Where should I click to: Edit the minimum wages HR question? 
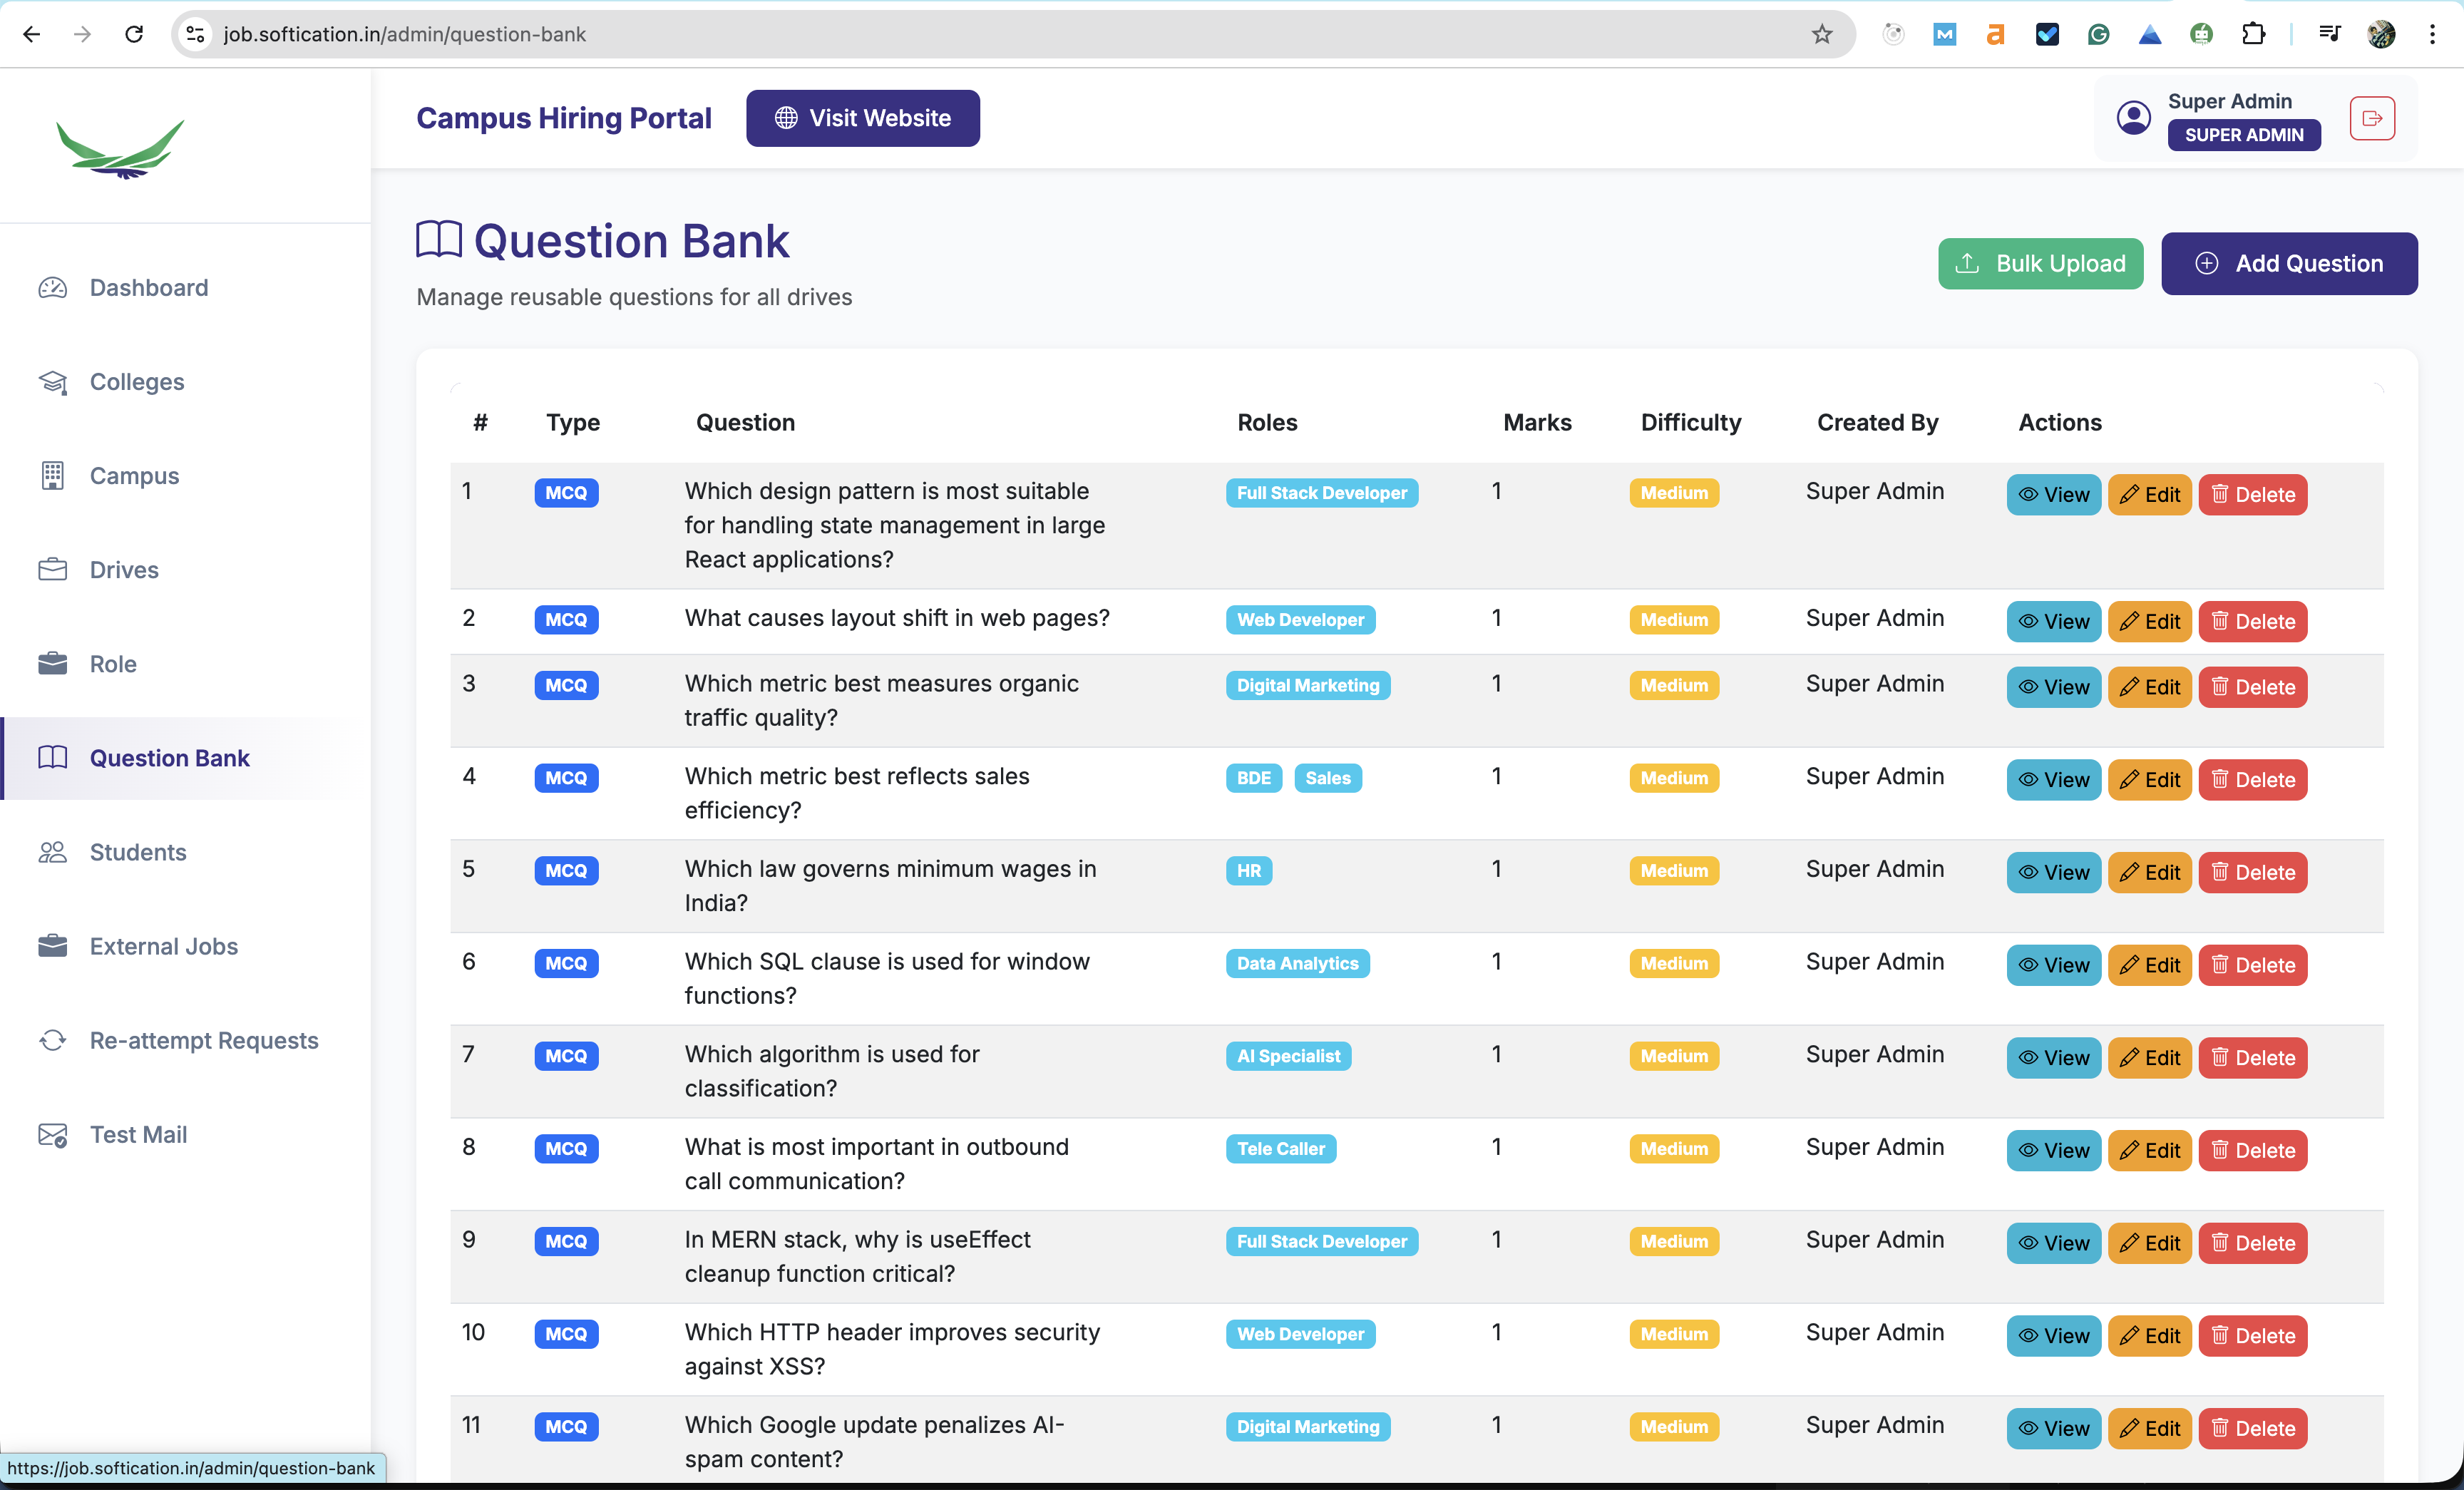click(2149, 872)
